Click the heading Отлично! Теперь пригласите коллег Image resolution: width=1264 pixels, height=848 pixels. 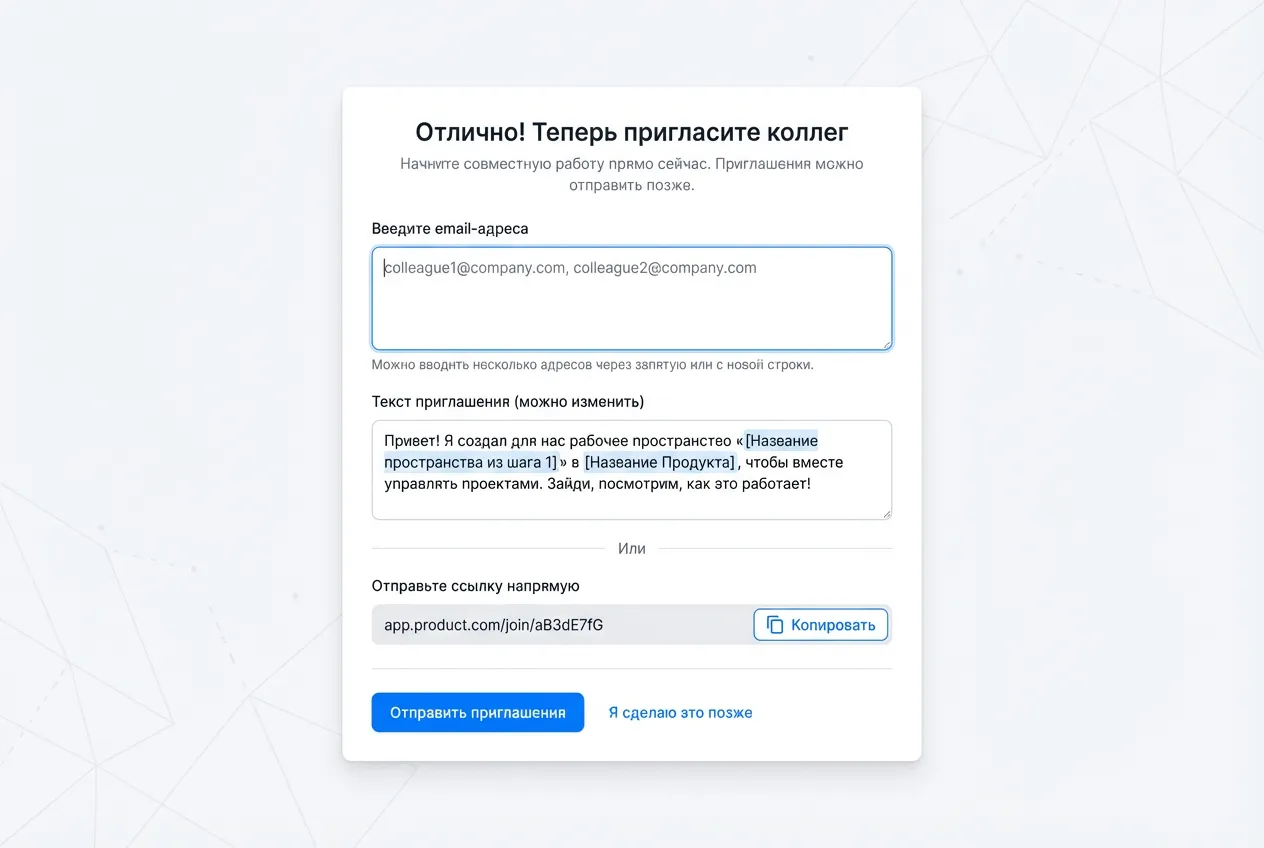tap(631, 132)
